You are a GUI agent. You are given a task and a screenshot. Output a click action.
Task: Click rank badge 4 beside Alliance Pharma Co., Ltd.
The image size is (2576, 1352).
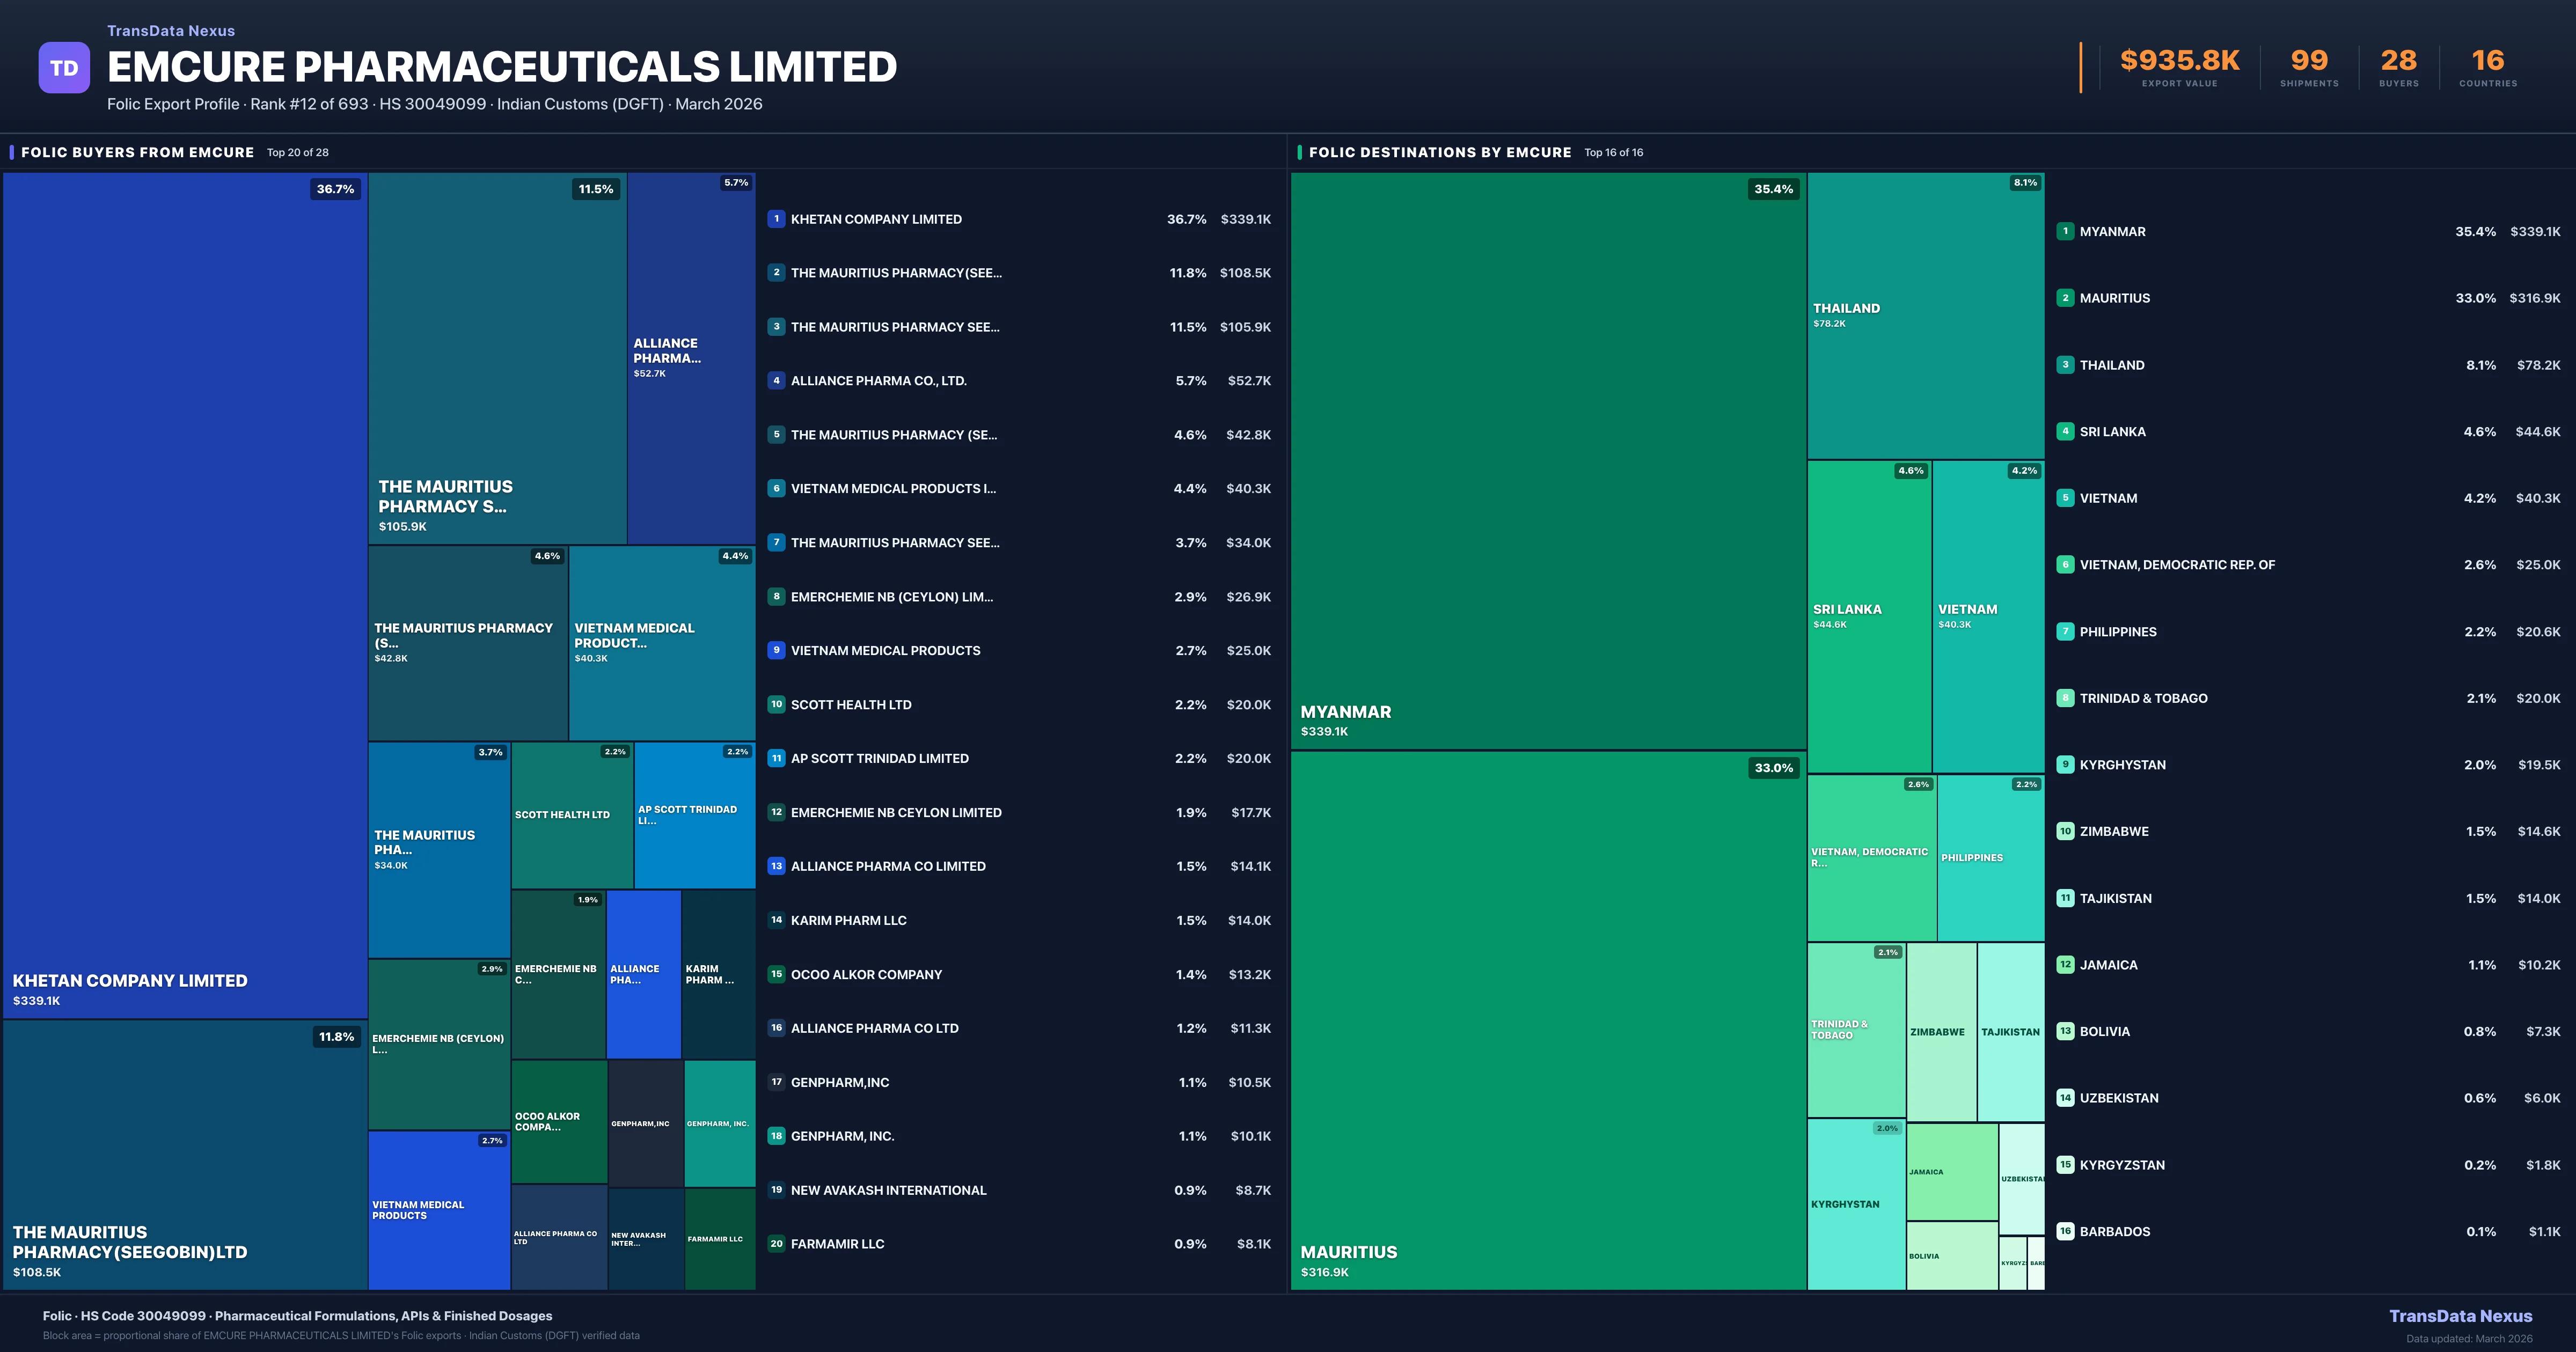click(x=776, y=381)
